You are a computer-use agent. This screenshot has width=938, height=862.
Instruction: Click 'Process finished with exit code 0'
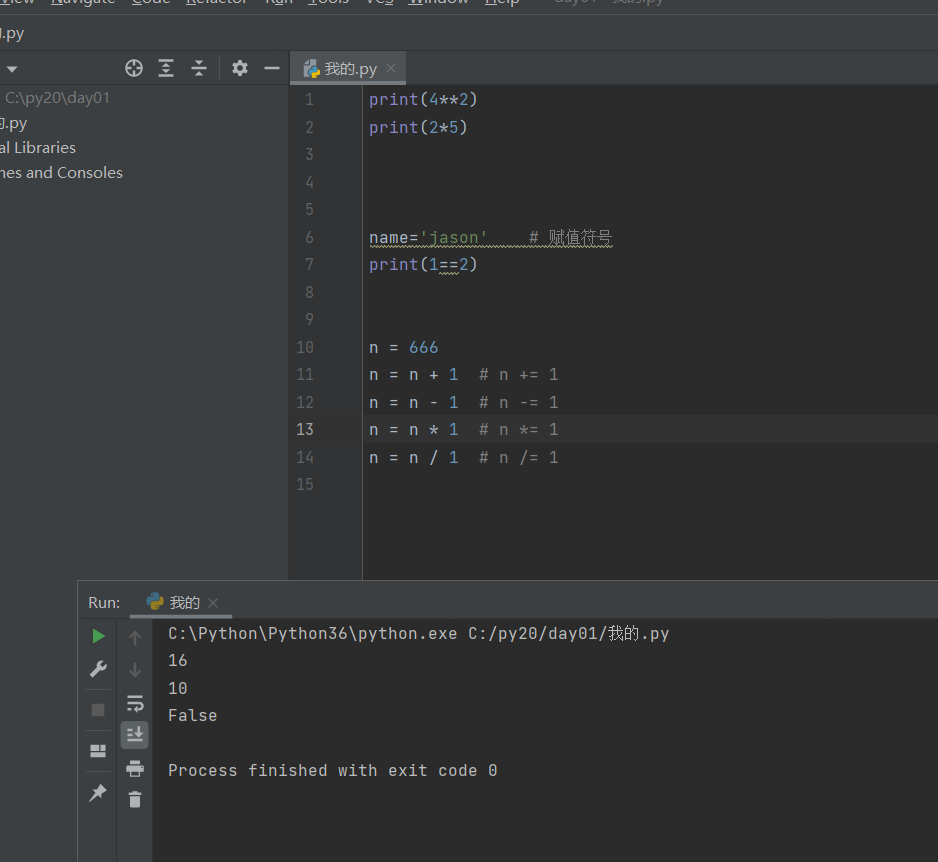[333, 770]
